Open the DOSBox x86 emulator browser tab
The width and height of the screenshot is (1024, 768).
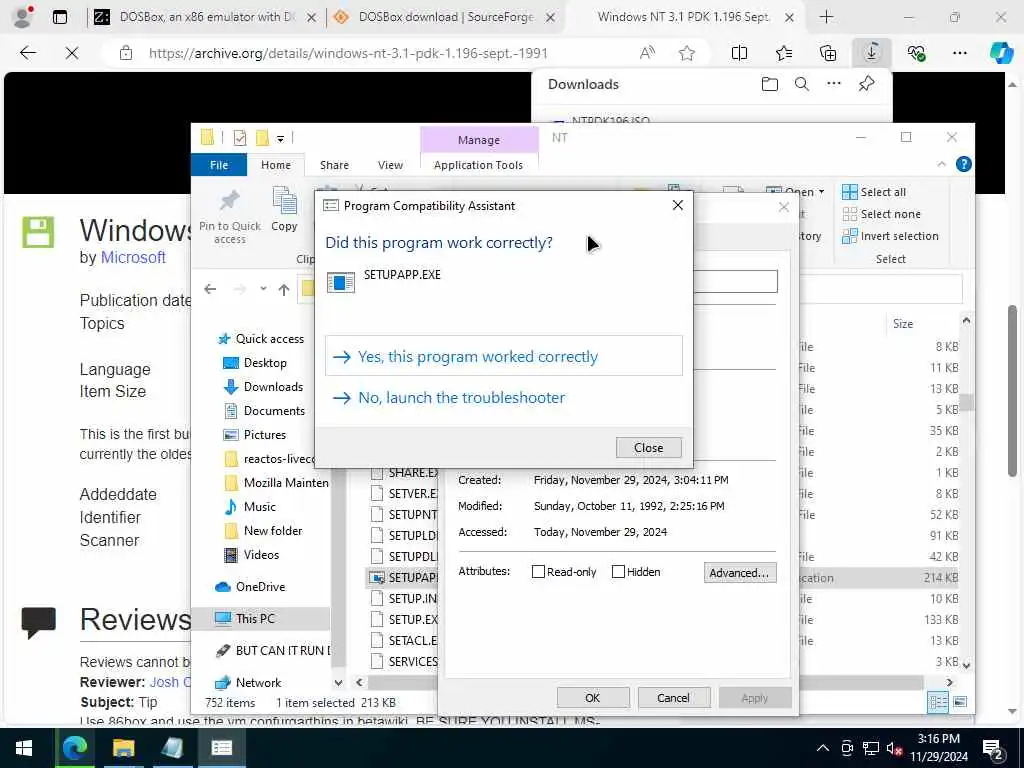[x=205, y=18]
